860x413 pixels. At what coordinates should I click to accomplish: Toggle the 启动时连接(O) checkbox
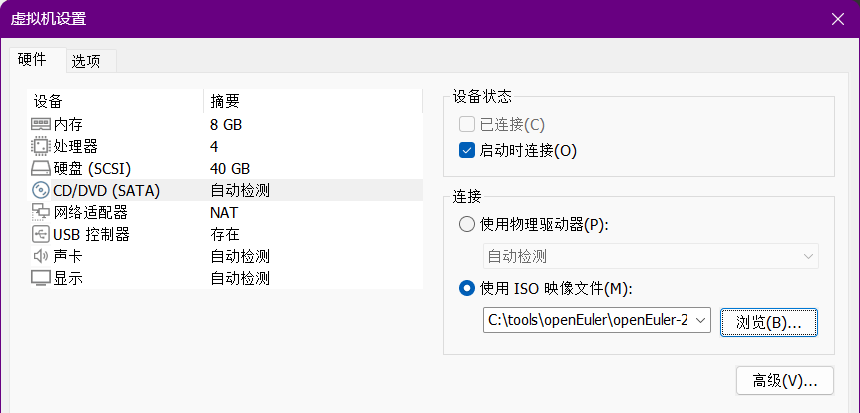click(x=466, y=151)
